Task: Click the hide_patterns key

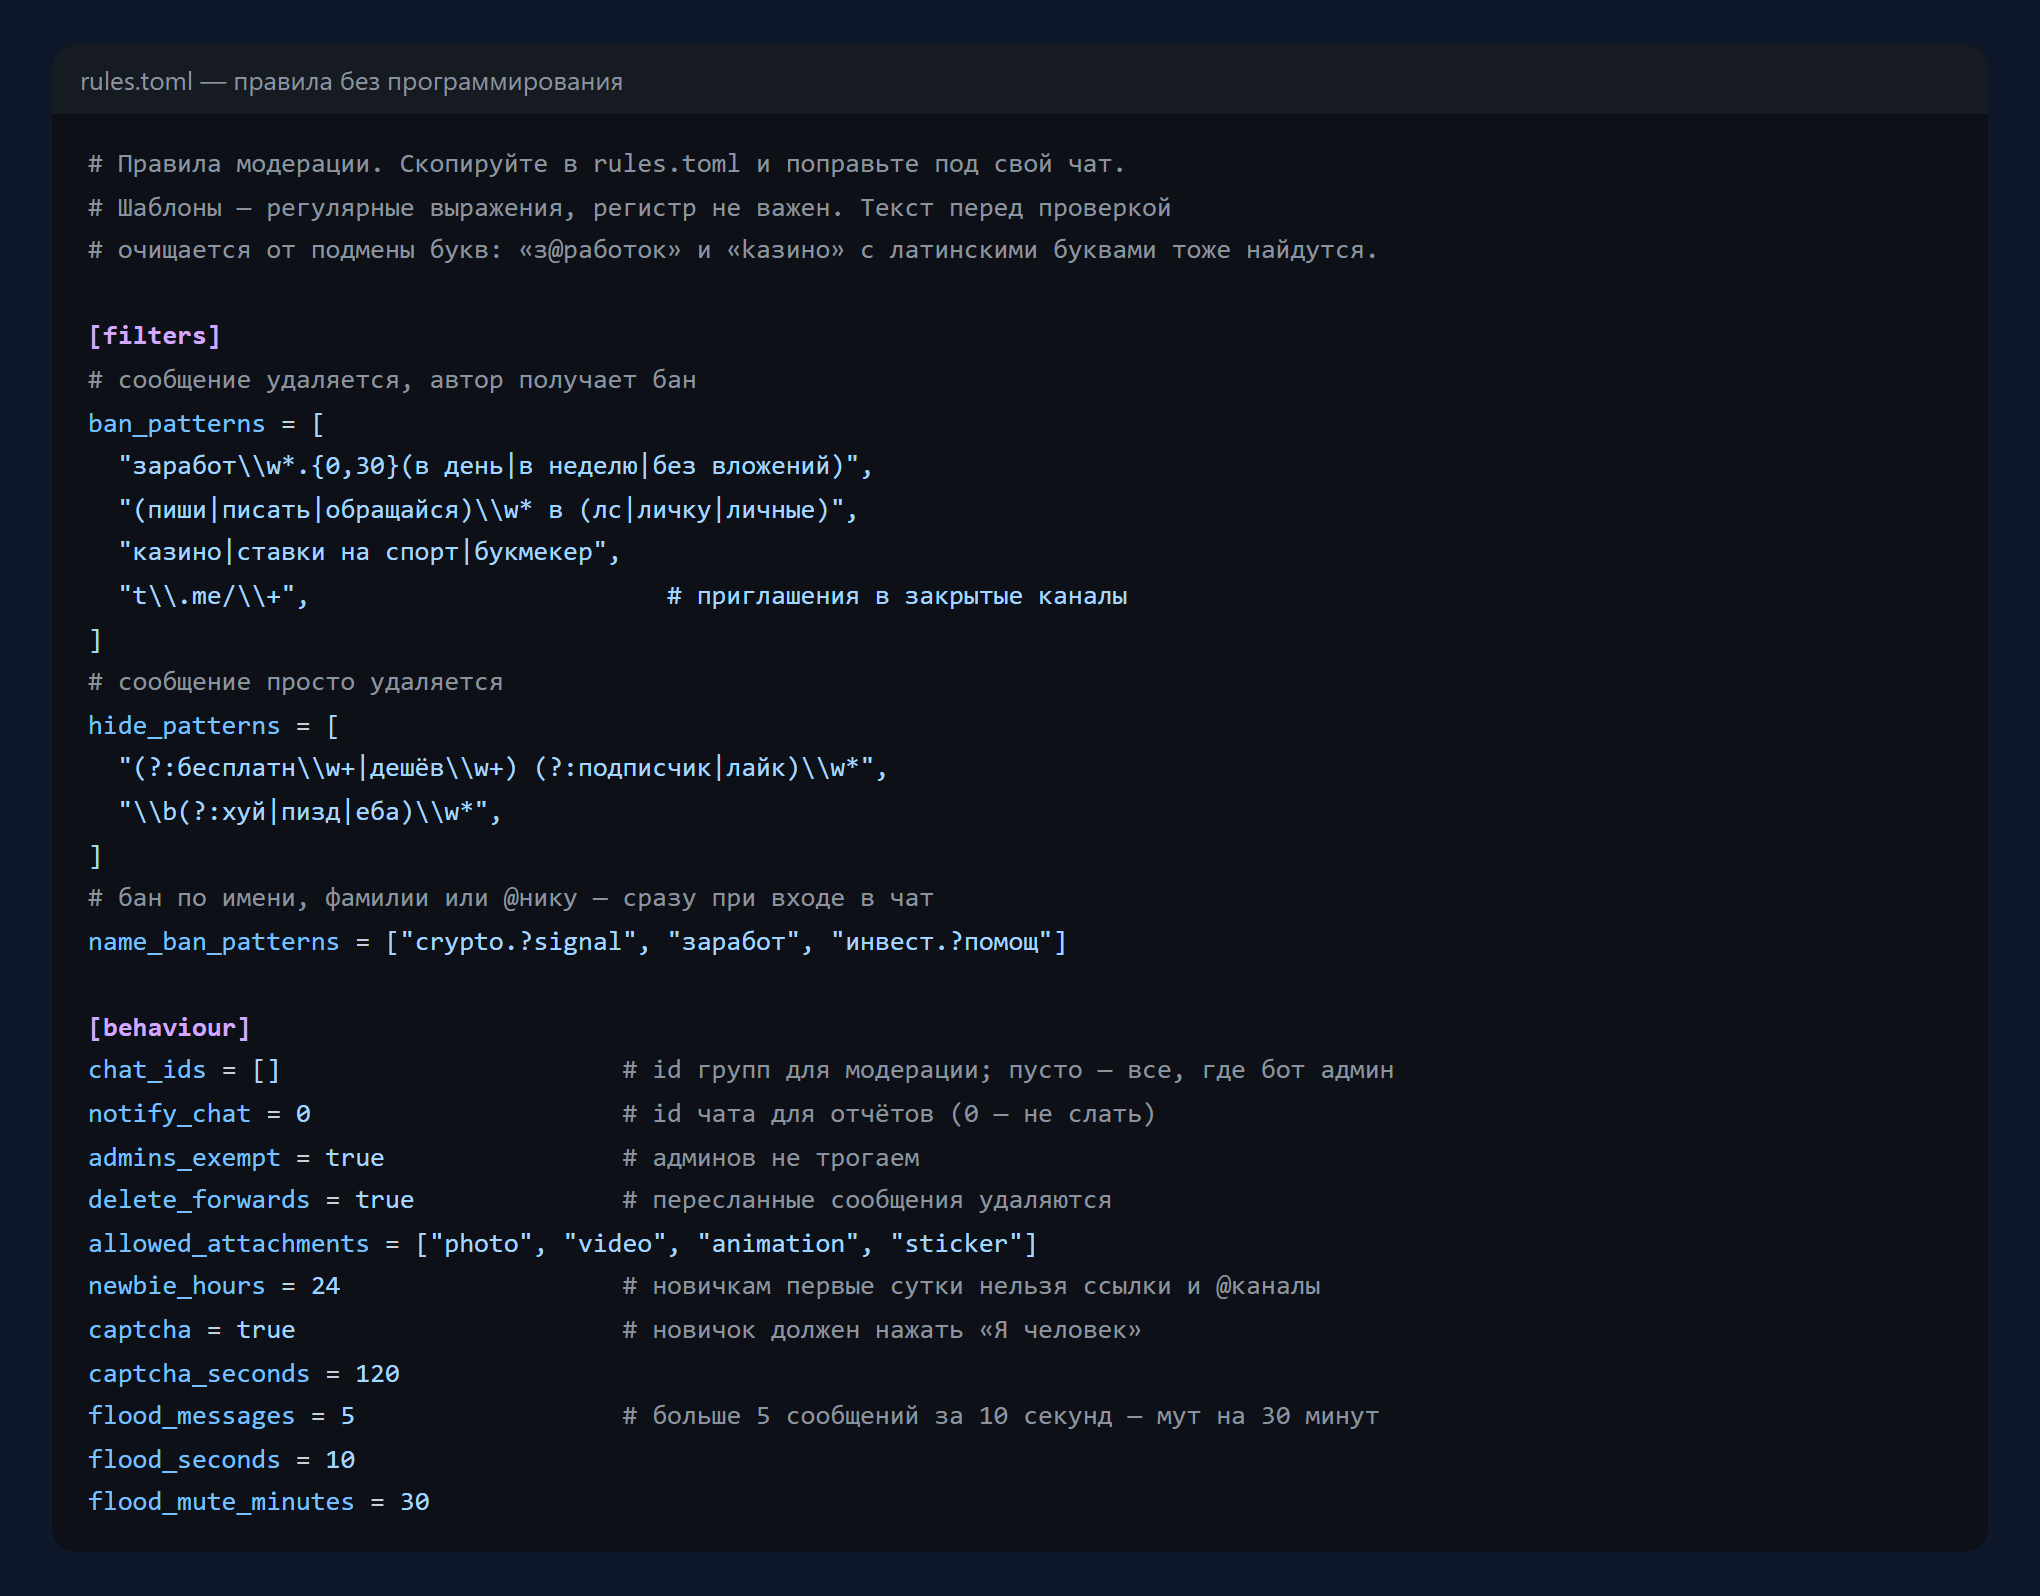Action: [x=184, y=726]
